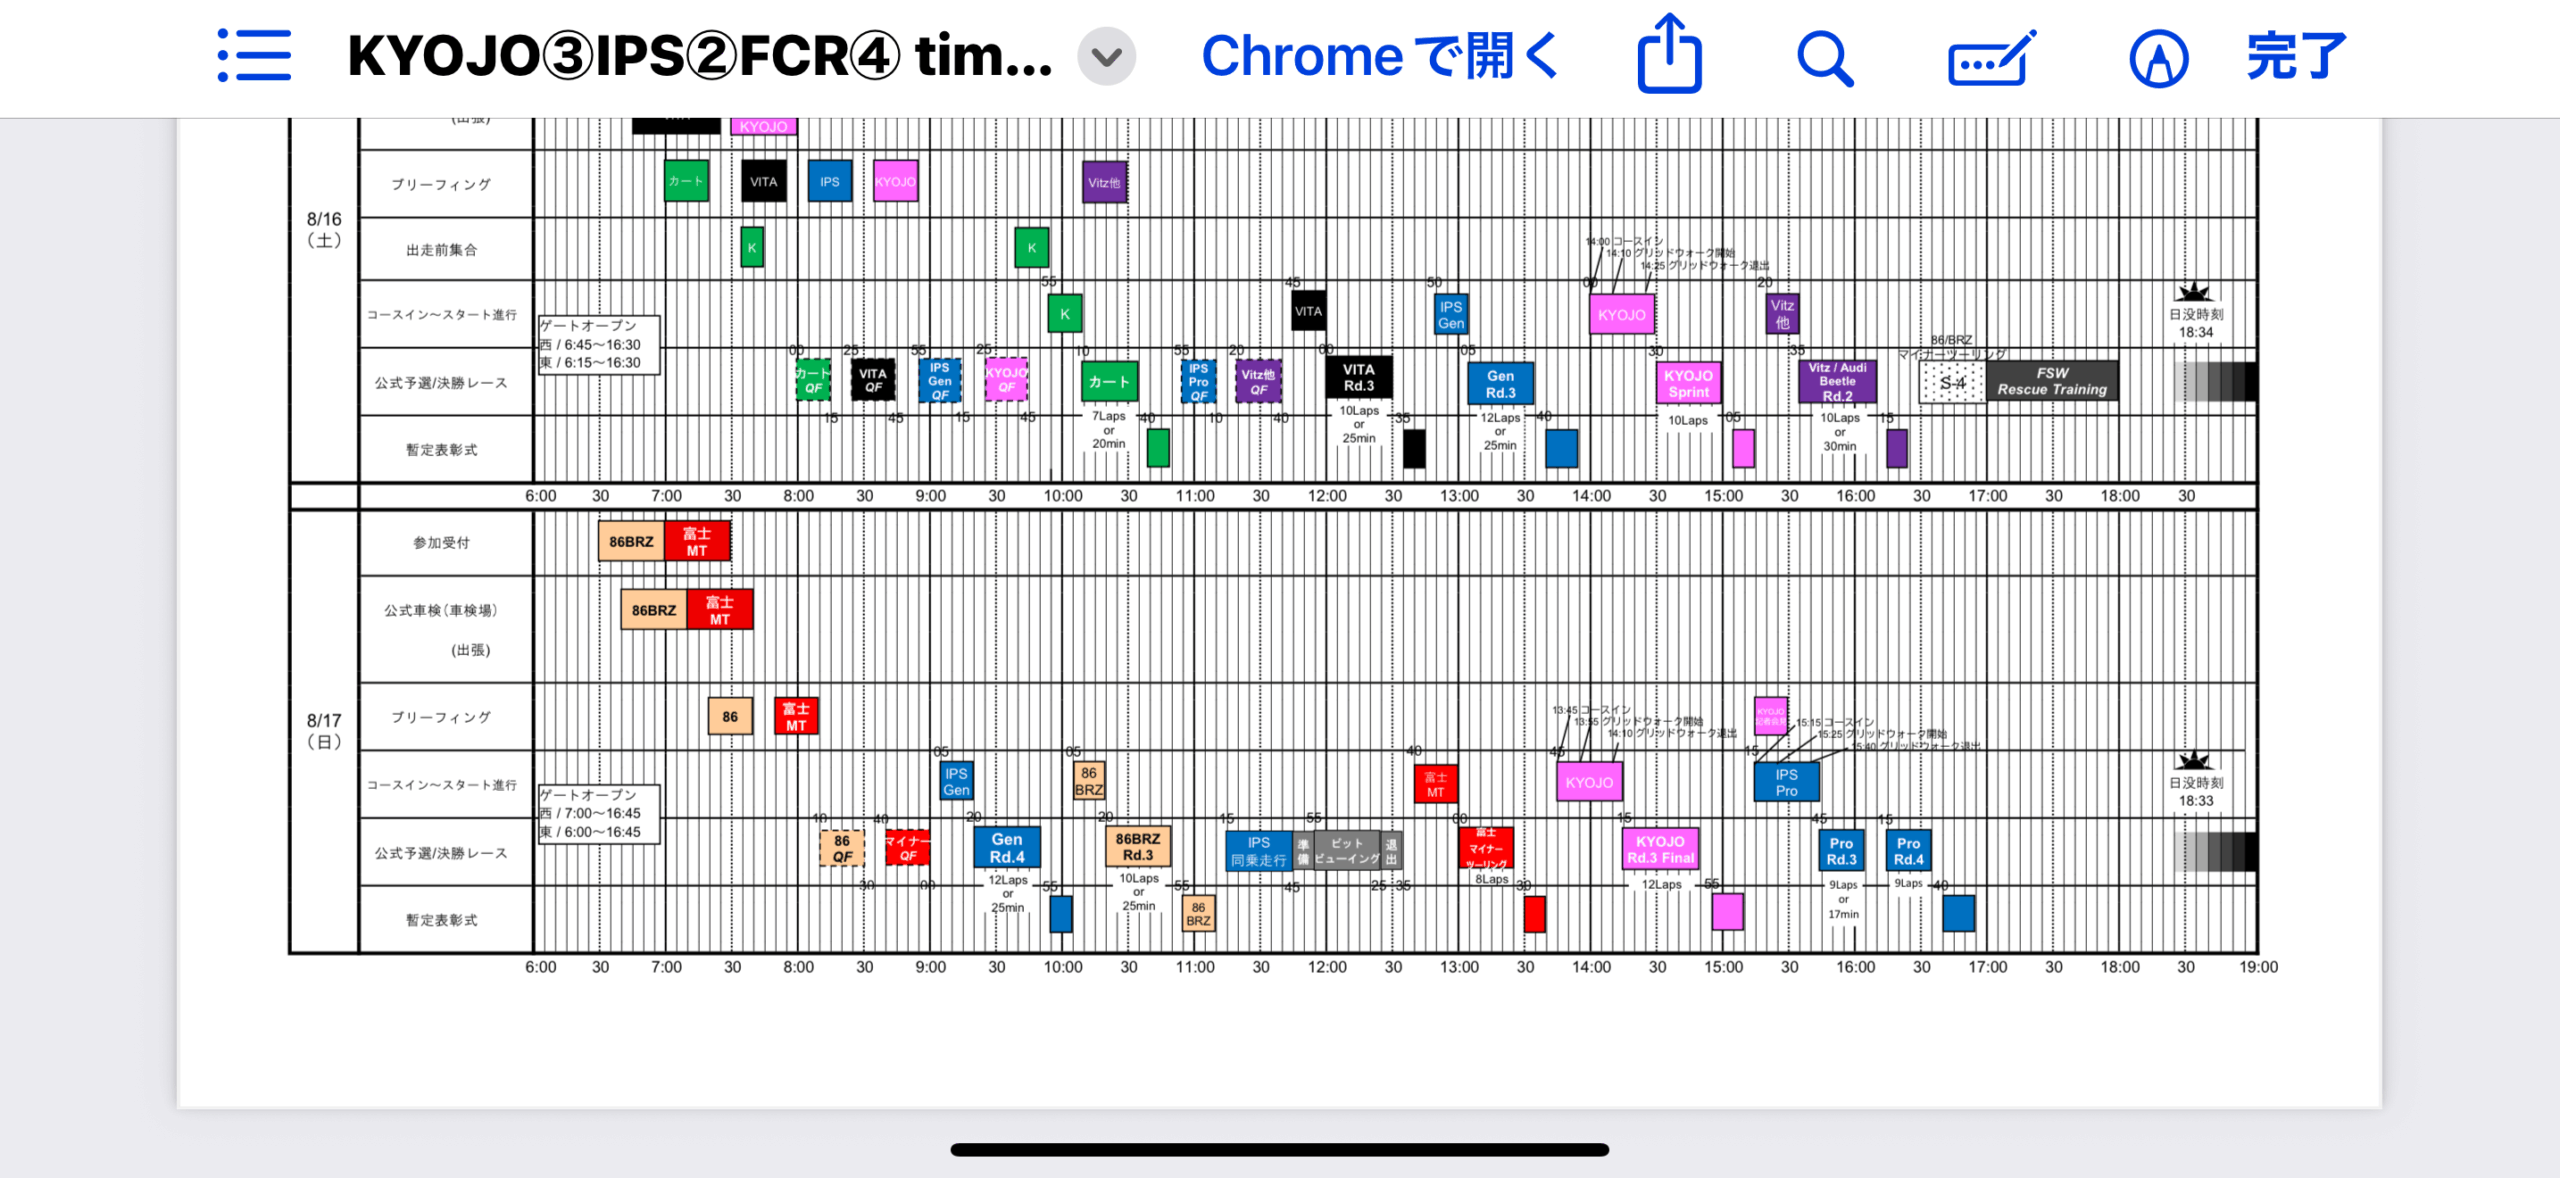
Task: Click the pink 'KYOJO' course-in block on 8/16
Action: coord(1621,314)
